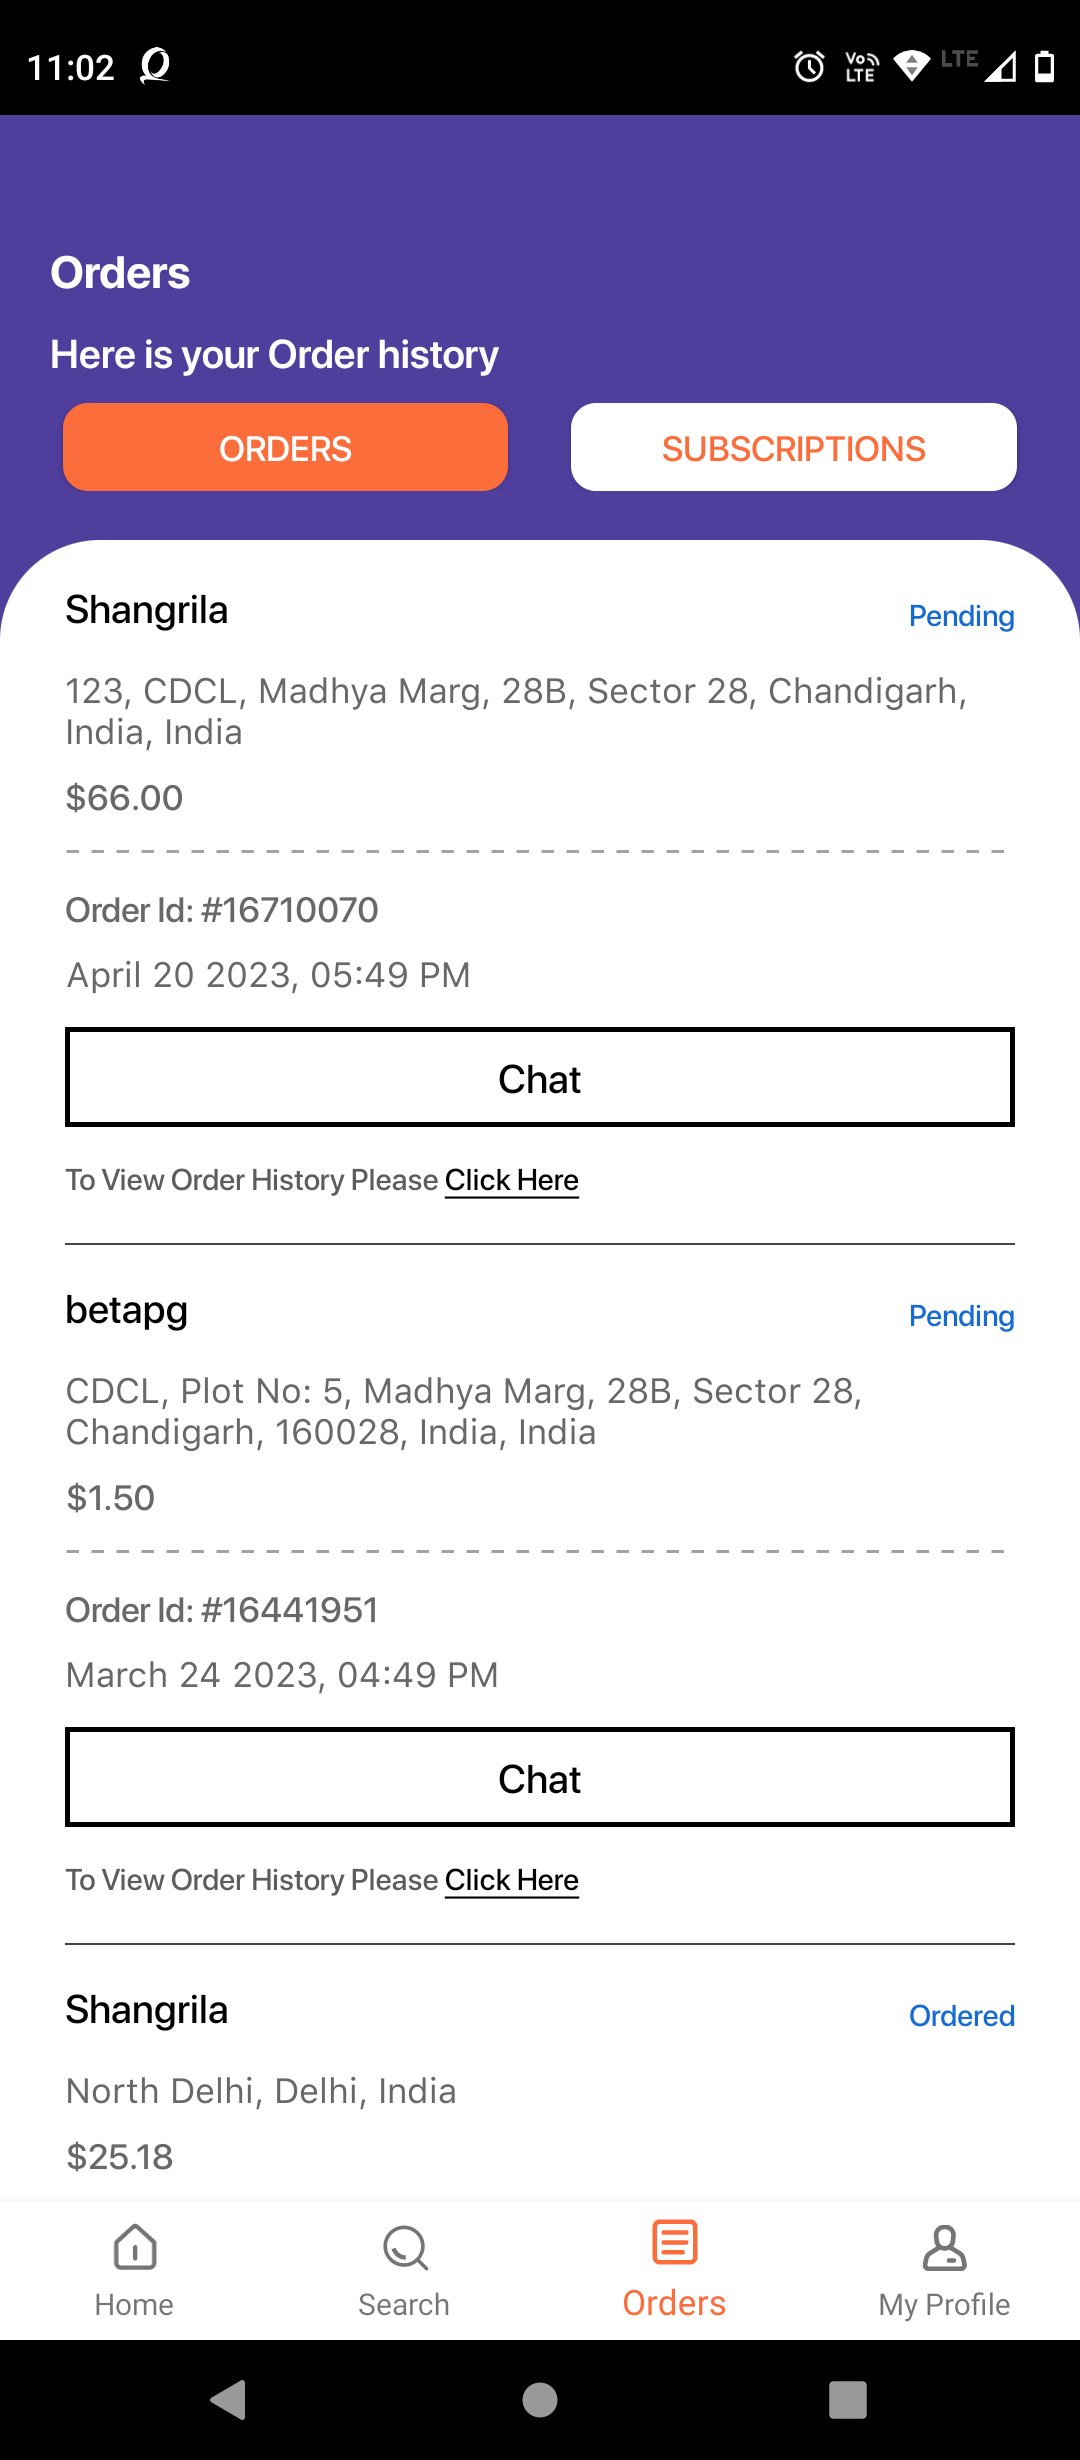Open Chat for order #16441951
The width and height of the screenshot is (1080, 2460).
(x=540, y=1777)
